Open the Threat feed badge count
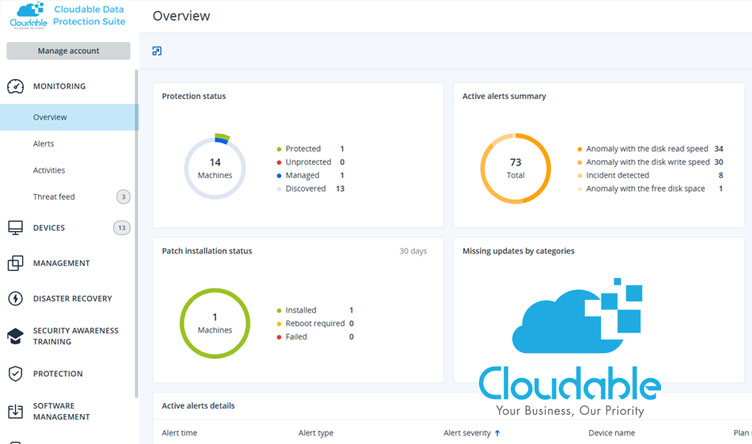 coord(123,197)
